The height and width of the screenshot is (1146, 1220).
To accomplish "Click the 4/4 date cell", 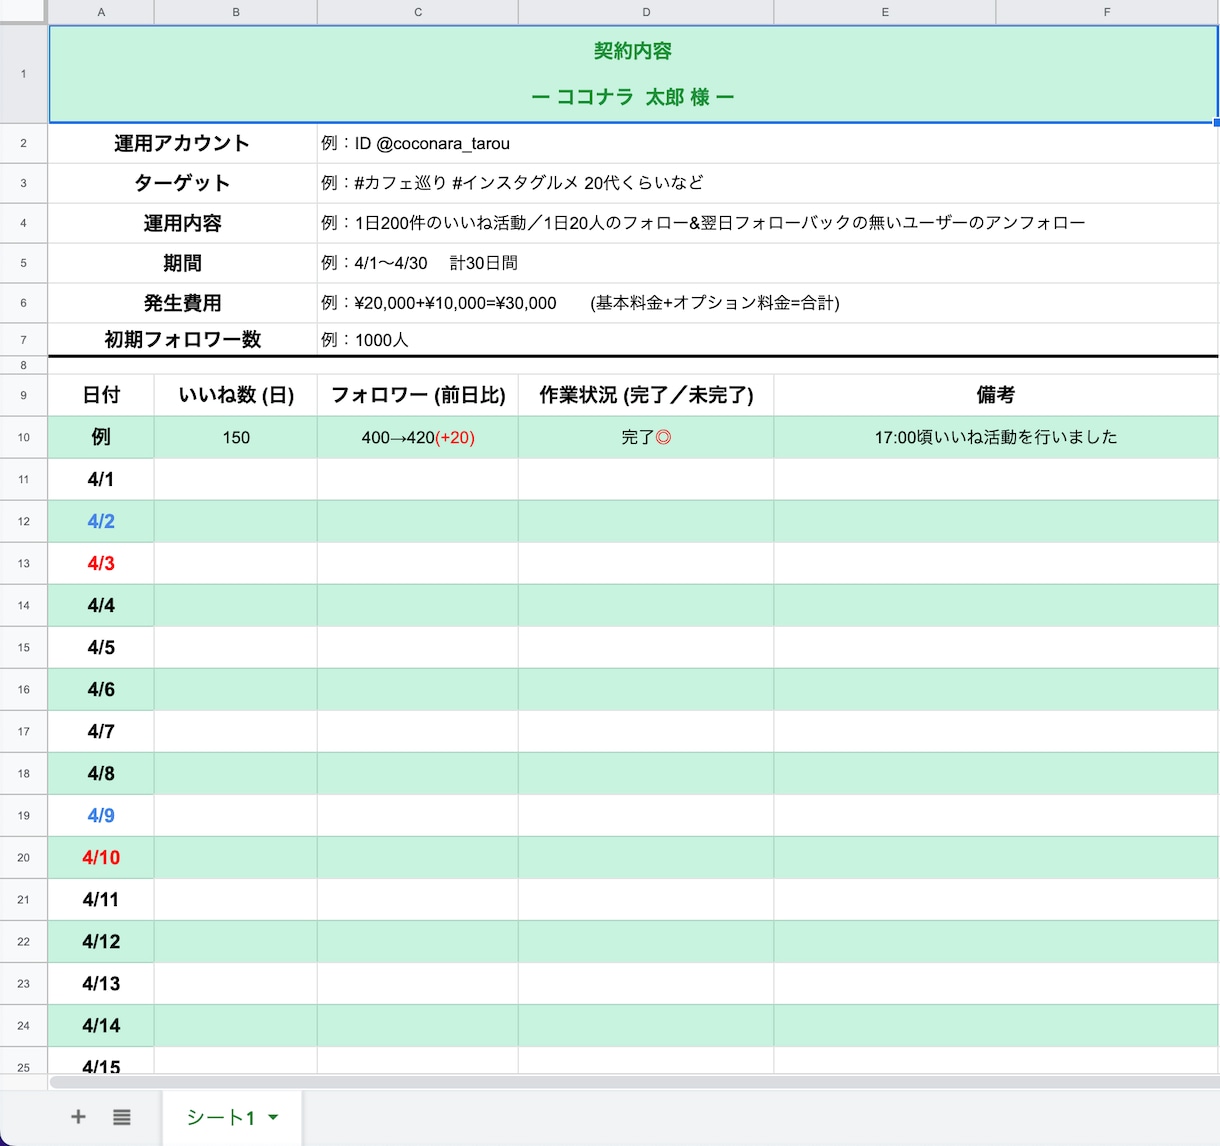I will click(101, 605).
